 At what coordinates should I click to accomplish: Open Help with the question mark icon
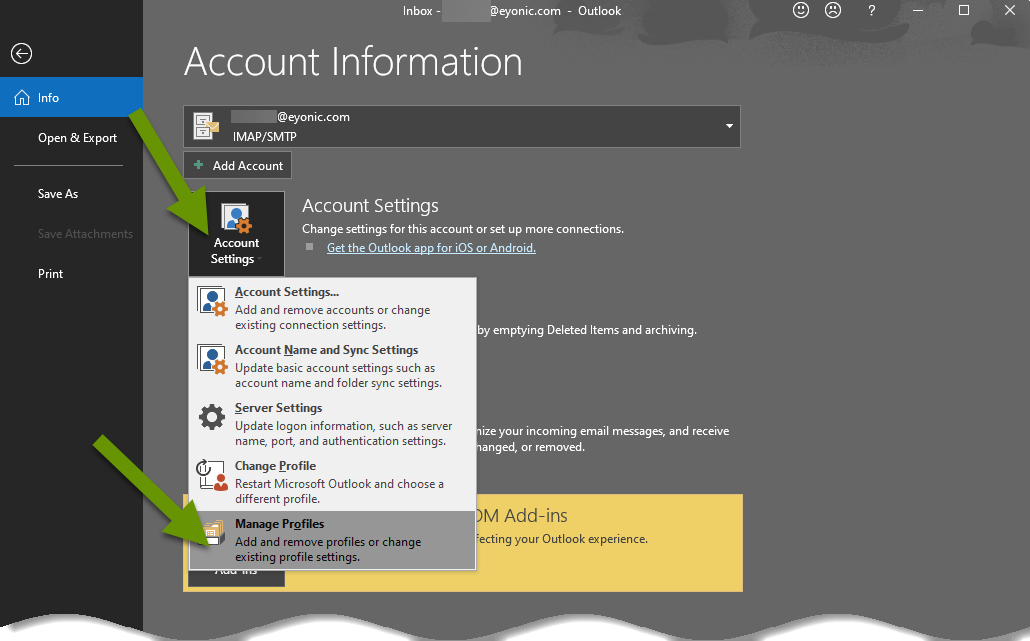click(x=872, y=11)
